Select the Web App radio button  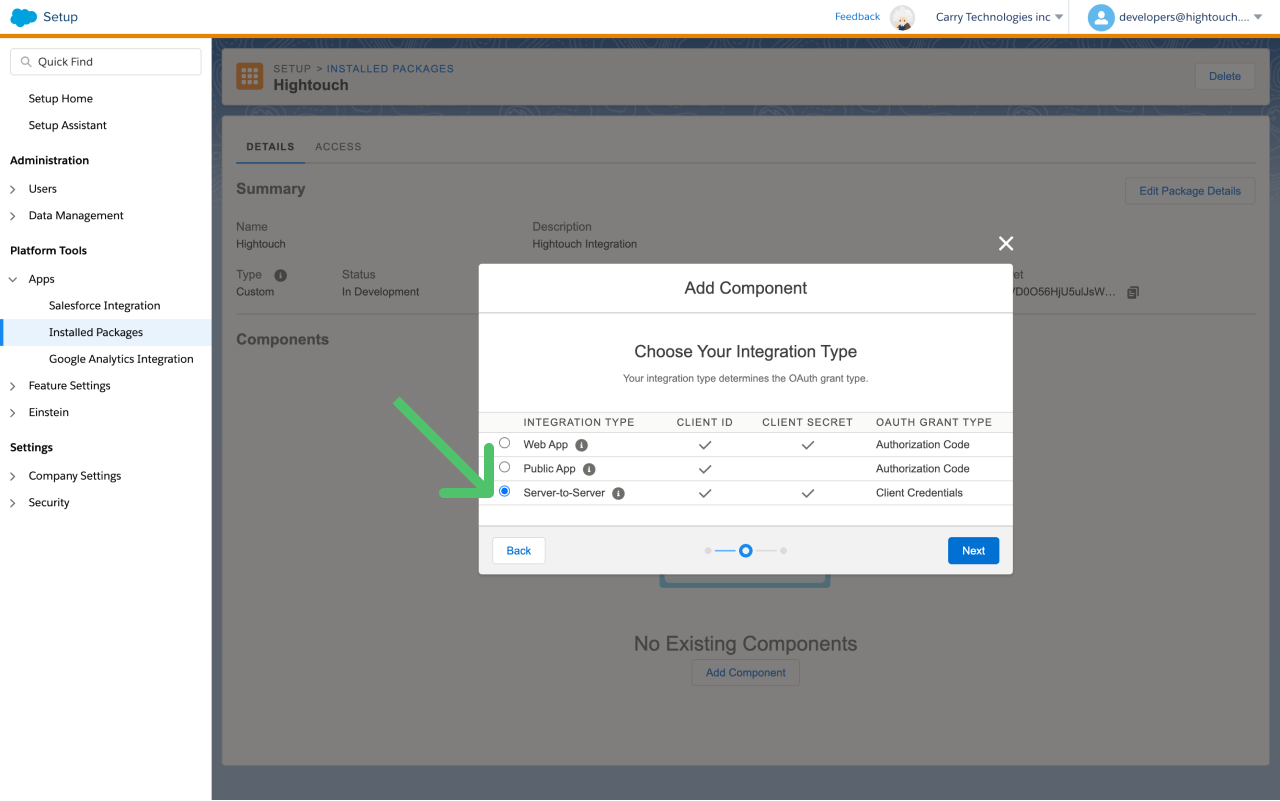504,443
